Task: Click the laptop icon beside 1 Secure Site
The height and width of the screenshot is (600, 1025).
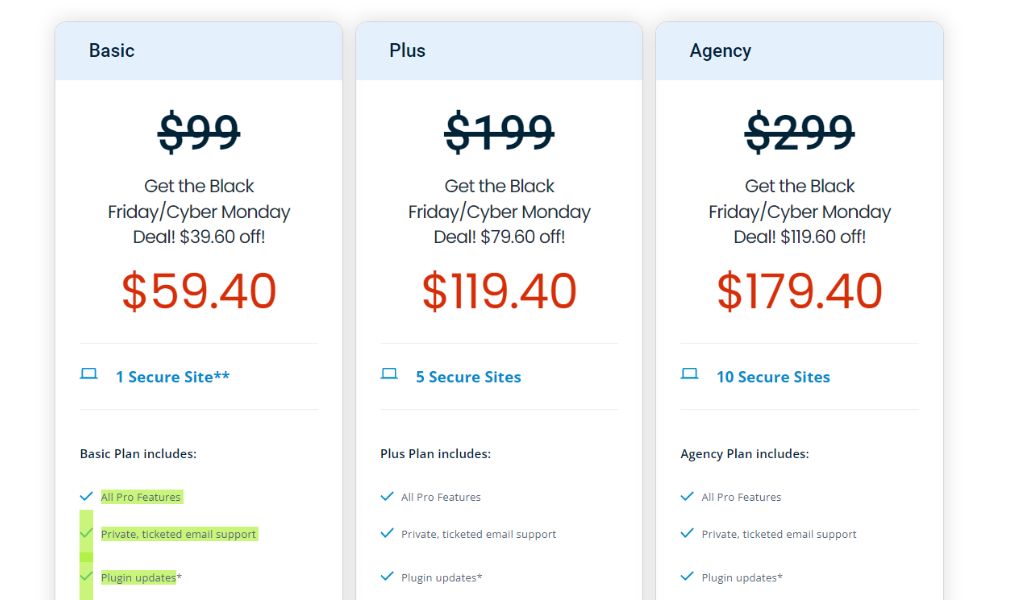Action: (89, 374)
